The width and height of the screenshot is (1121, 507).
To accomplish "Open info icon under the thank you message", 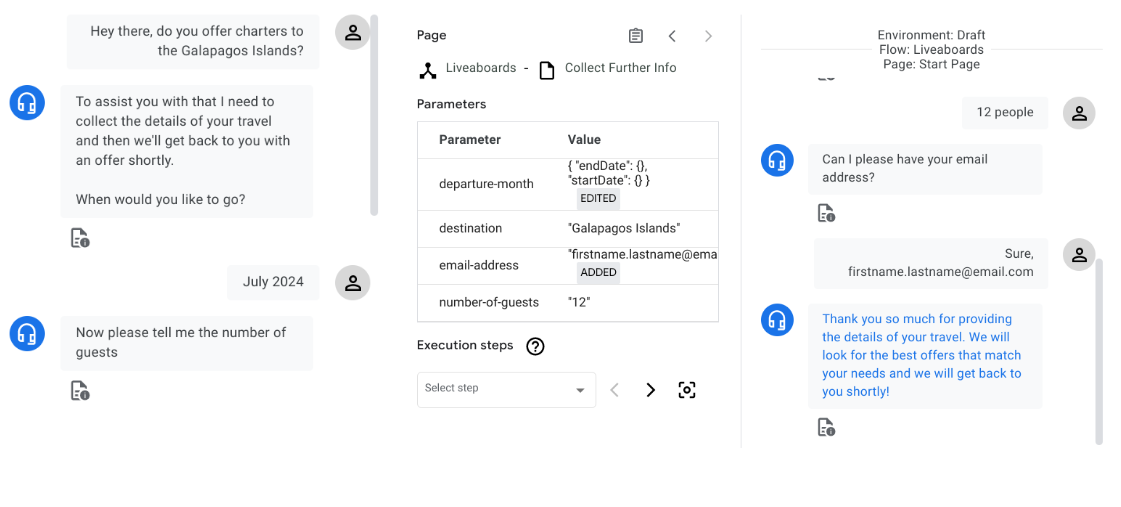I will coord(826,428).
